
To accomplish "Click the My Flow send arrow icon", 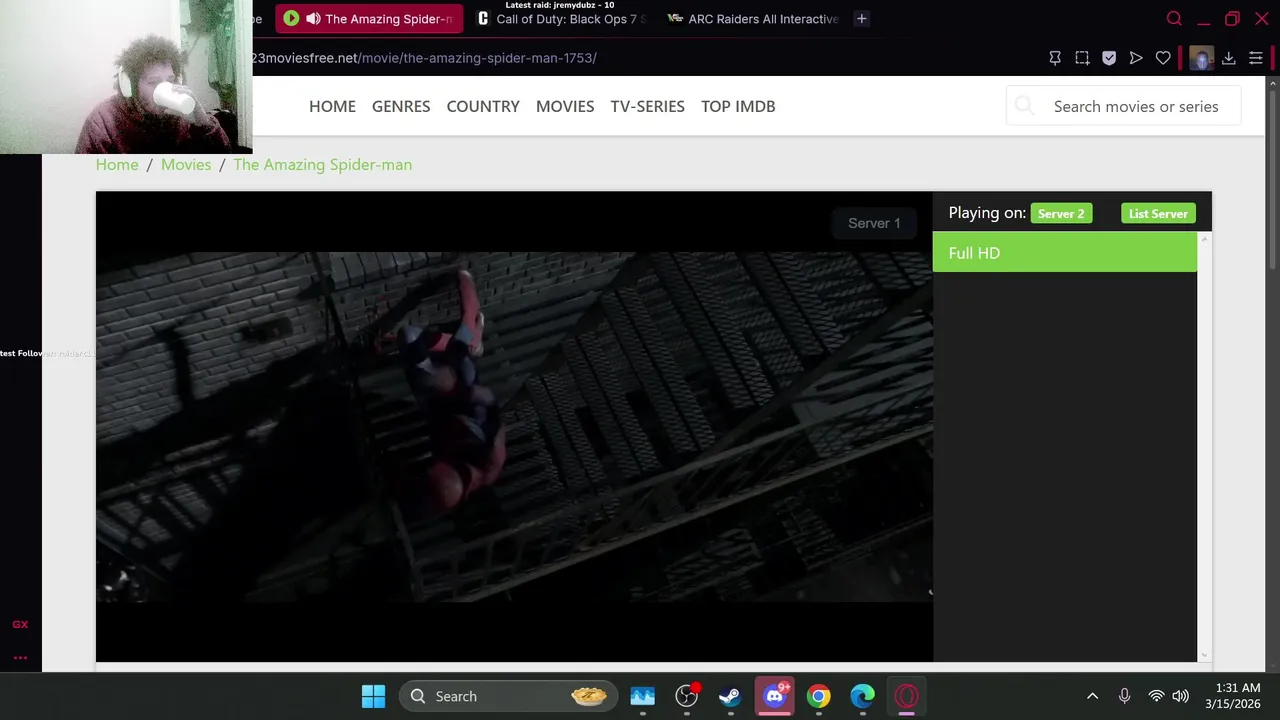I will (x=1136, y=58).
